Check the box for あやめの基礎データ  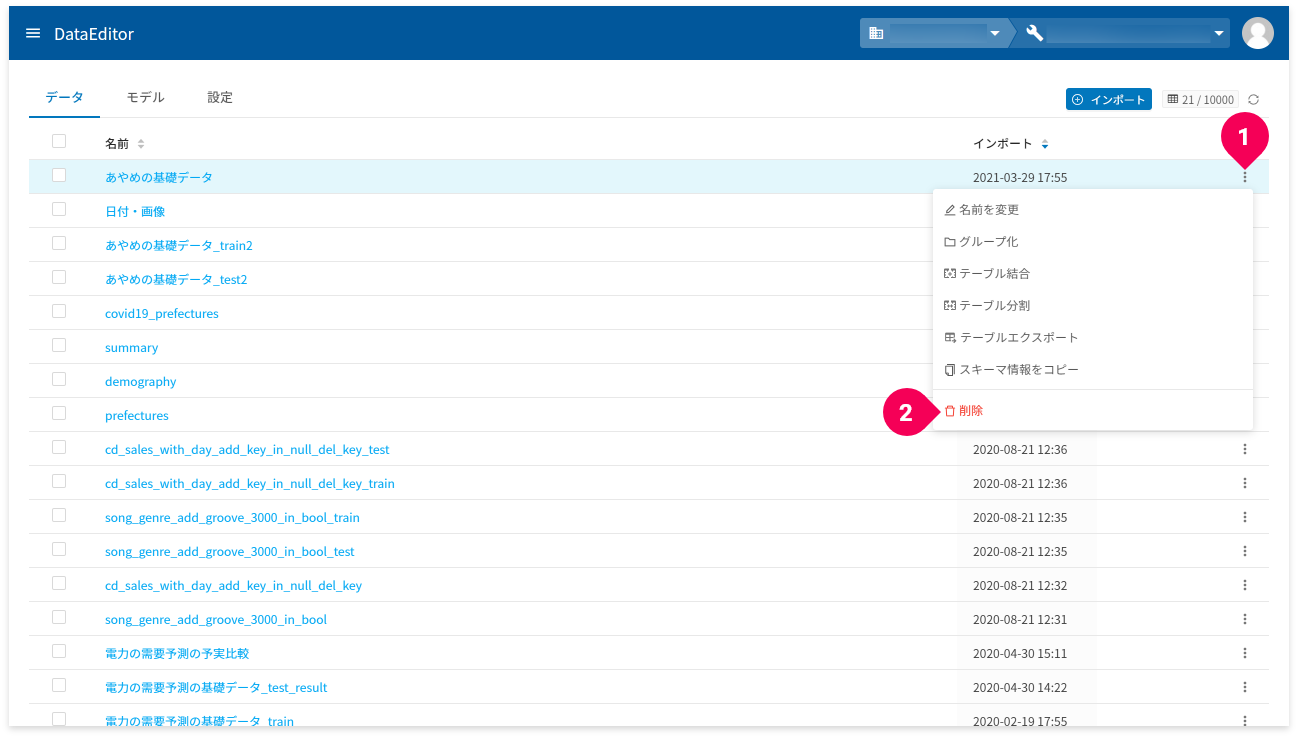[59, 175]
